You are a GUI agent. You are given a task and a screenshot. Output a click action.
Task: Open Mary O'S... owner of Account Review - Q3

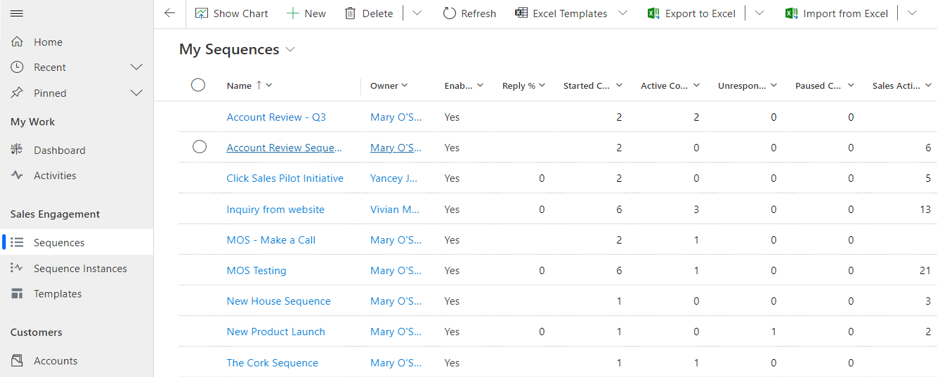396,117
